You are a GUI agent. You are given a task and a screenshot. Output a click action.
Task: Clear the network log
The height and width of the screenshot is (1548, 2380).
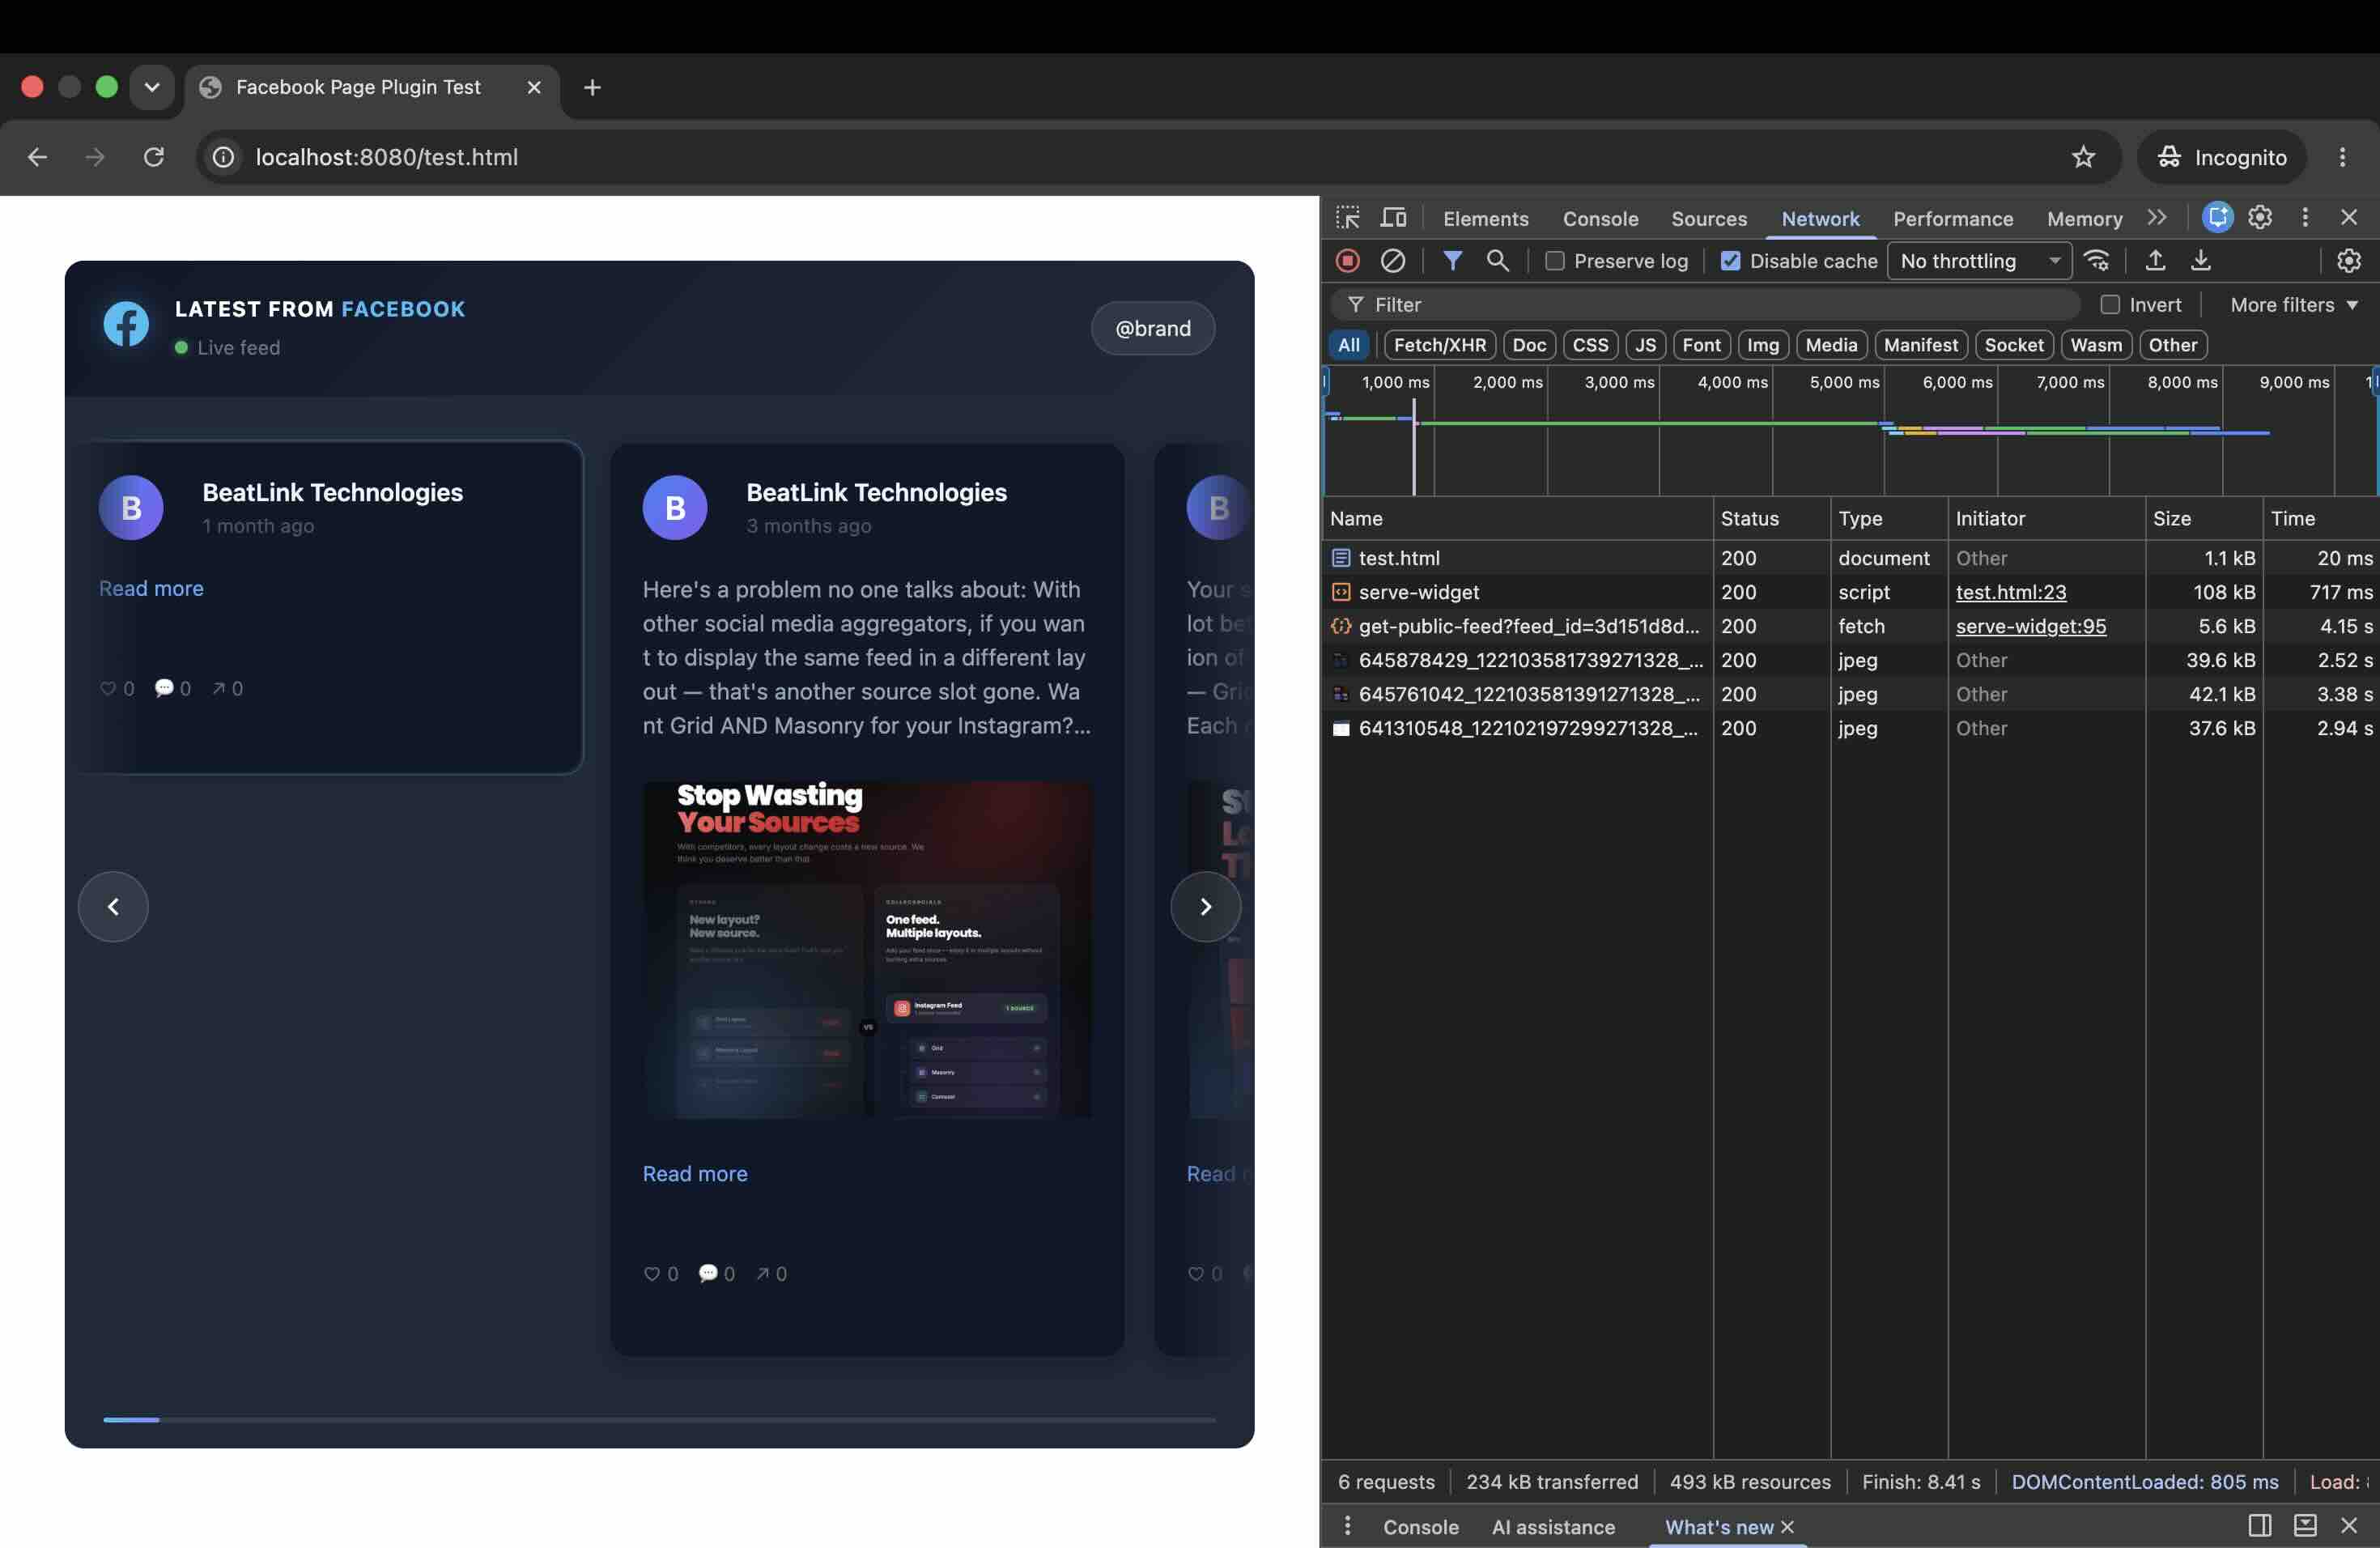click(1392, 261)
